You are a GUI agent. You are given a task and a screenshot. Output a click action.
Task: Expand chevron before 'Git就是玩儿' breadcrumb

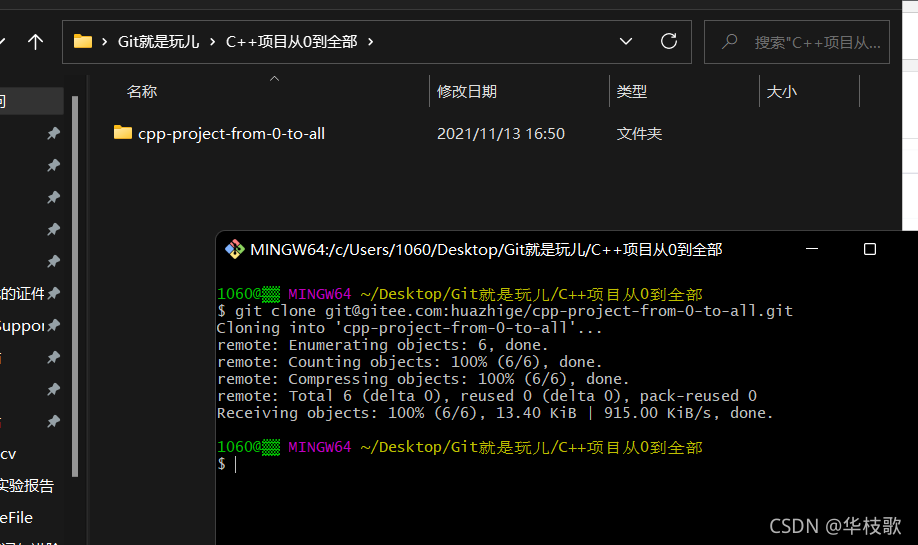click(104, 42)
